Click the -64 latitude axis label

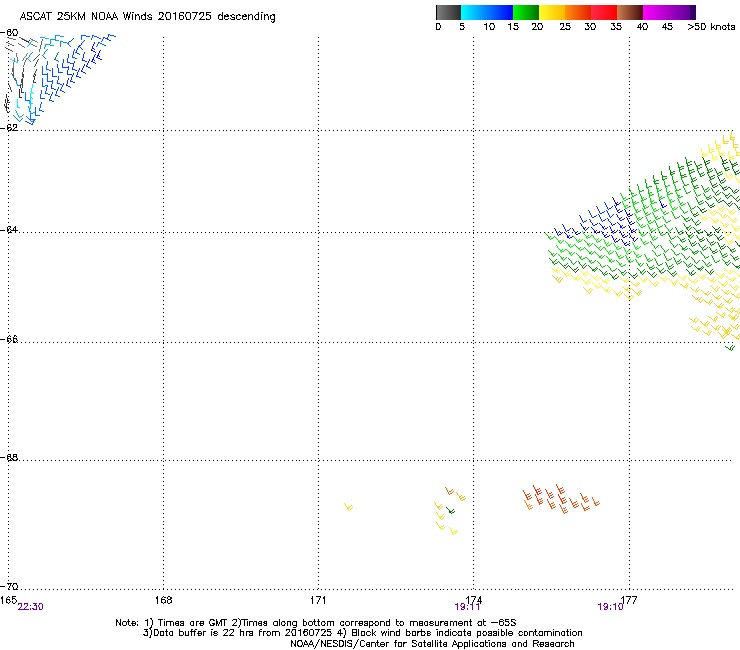tap(9, 229)
